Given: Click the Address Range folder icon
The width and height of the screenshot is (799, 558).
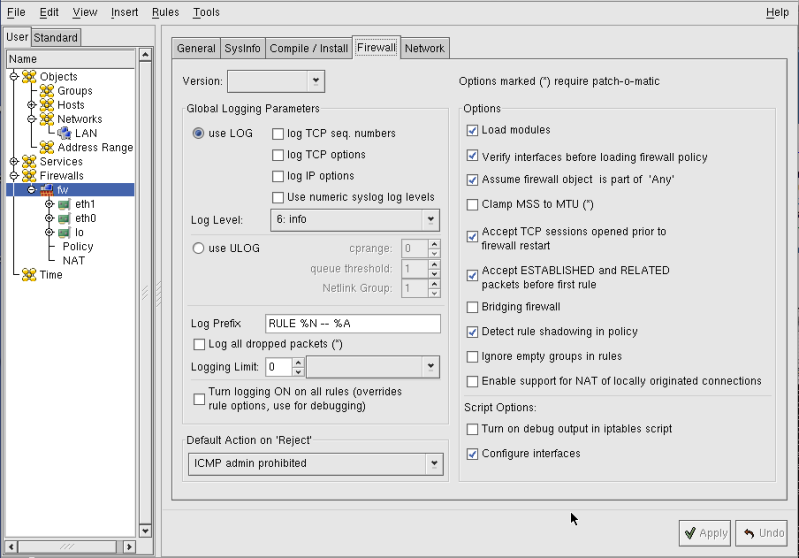Looking at the screenshot, I should [x=46, y=147].
